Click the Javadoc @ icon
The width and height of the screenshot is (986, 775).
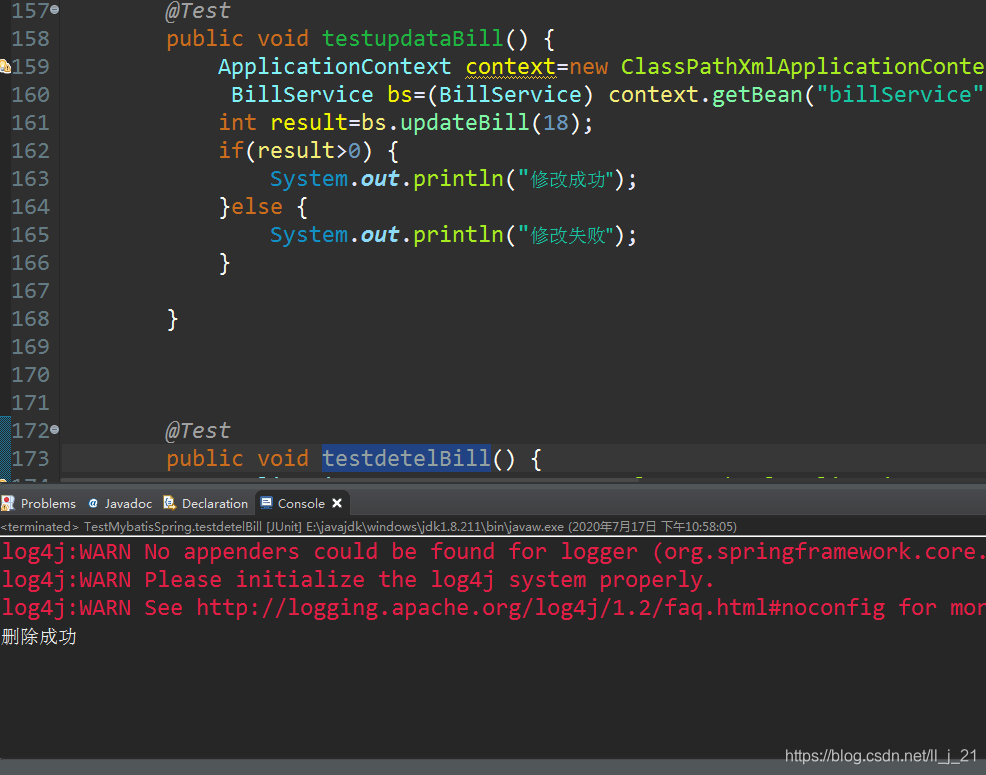tap(93, 503)
